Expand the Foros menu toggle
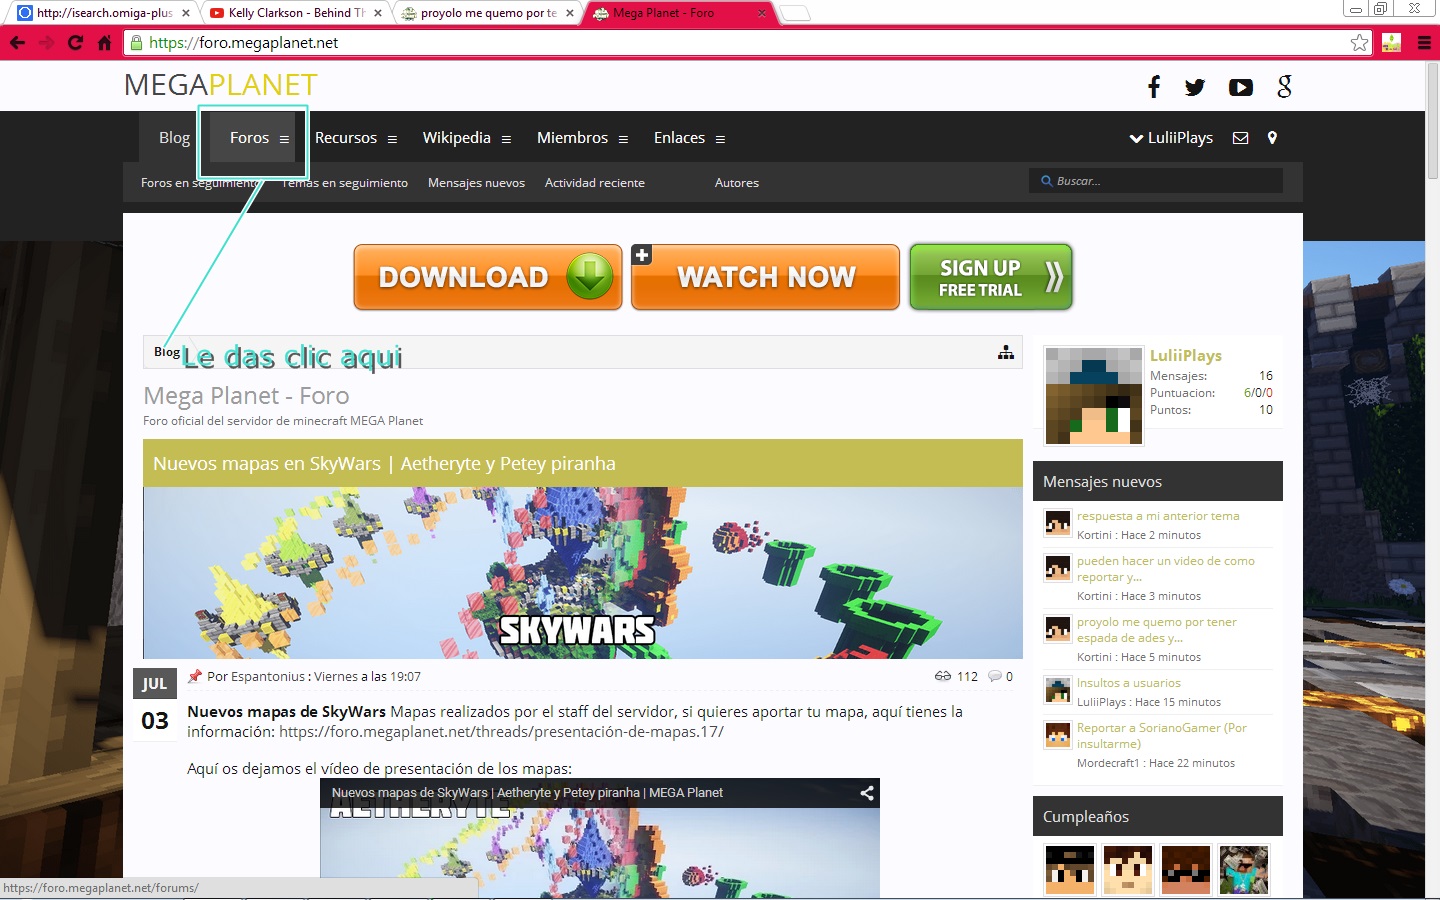The width and height of the screenshot is (1440, 900). click(x=284, y=139)
